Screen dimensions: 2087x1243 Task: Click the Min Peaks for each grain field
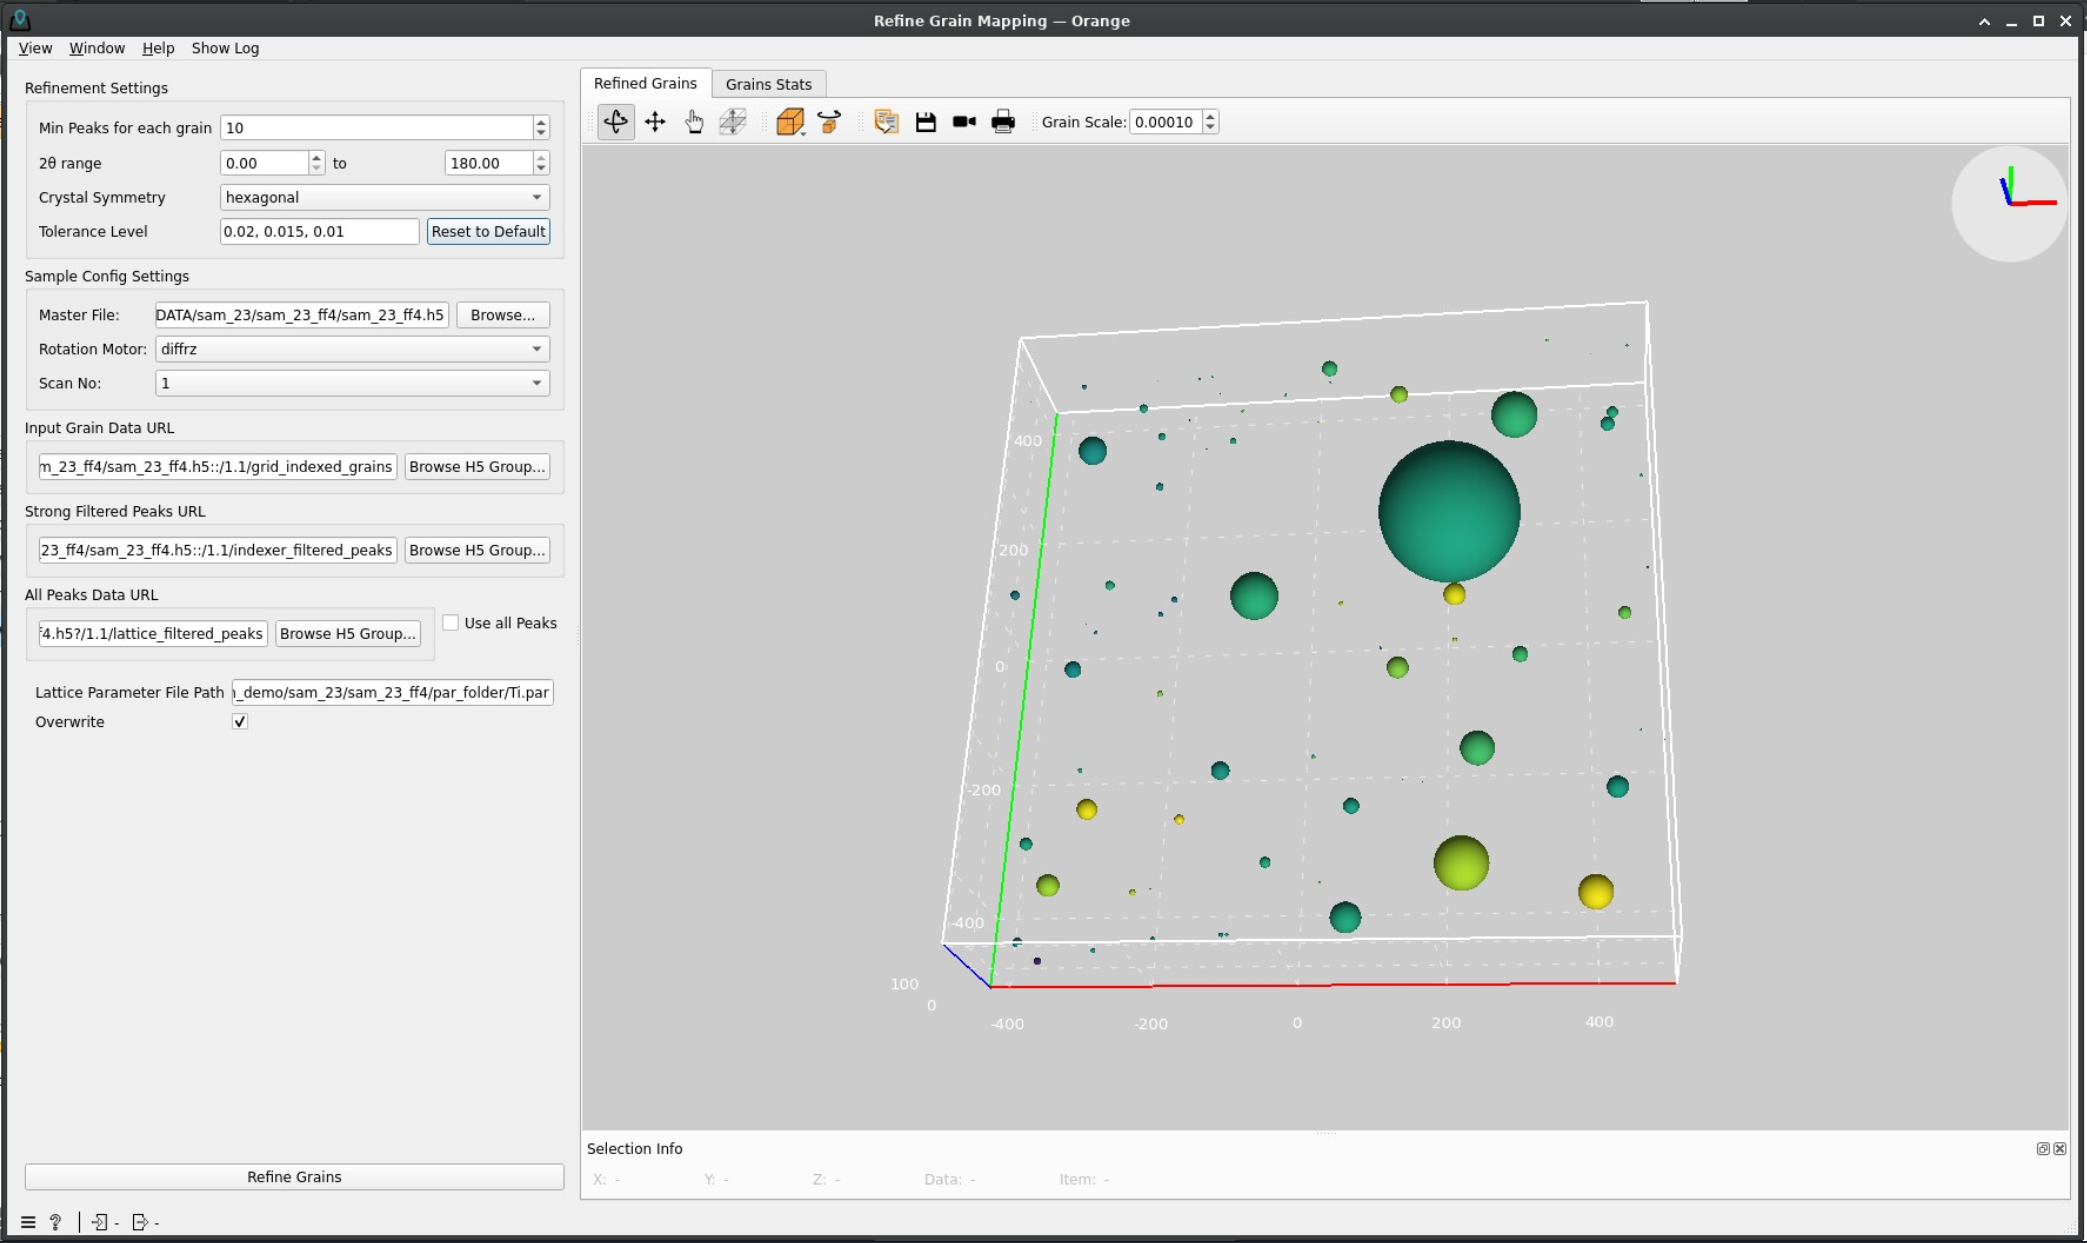[376, 128]
